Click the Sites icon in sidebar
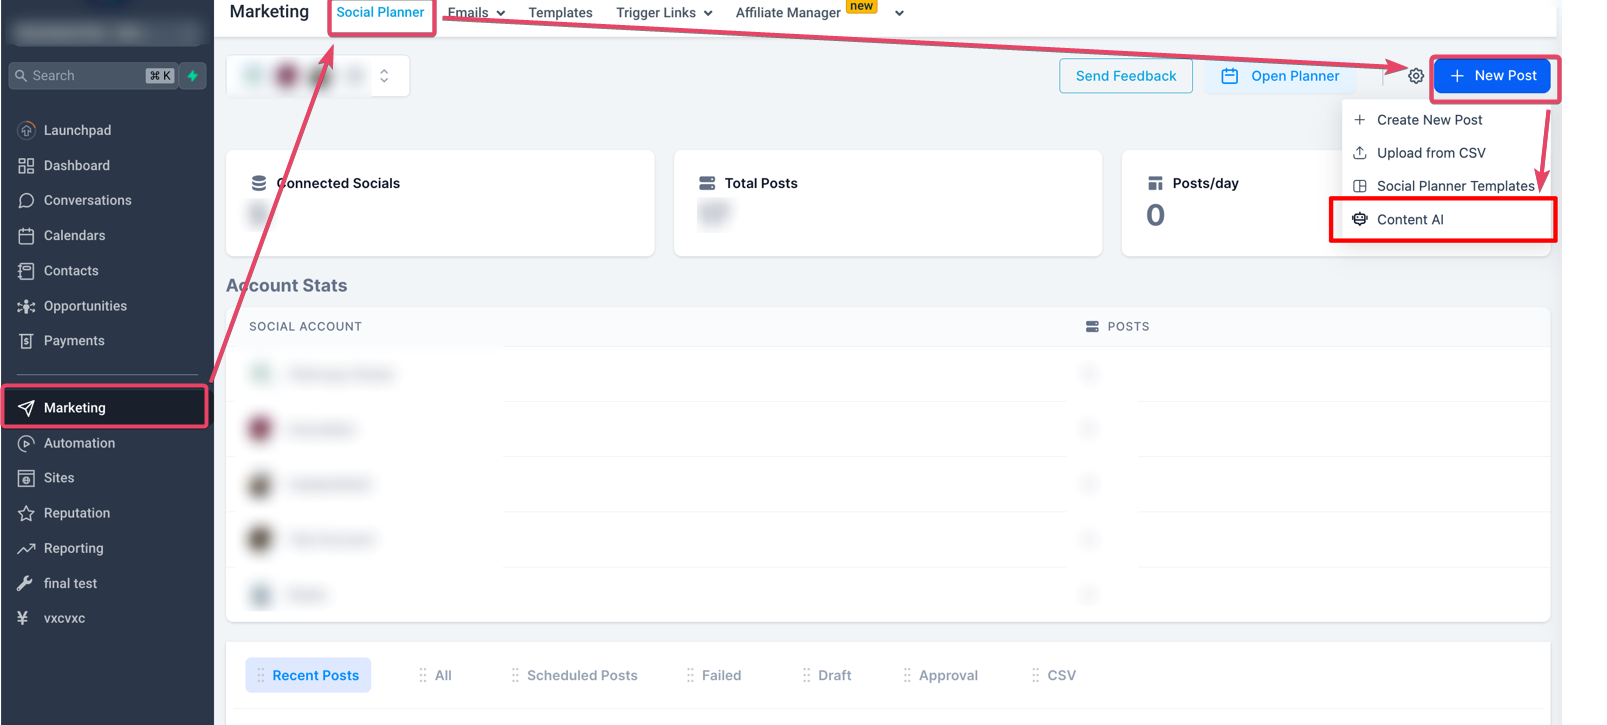The height and width of the screenshot is (725, 1607). (x=26, y=478)
